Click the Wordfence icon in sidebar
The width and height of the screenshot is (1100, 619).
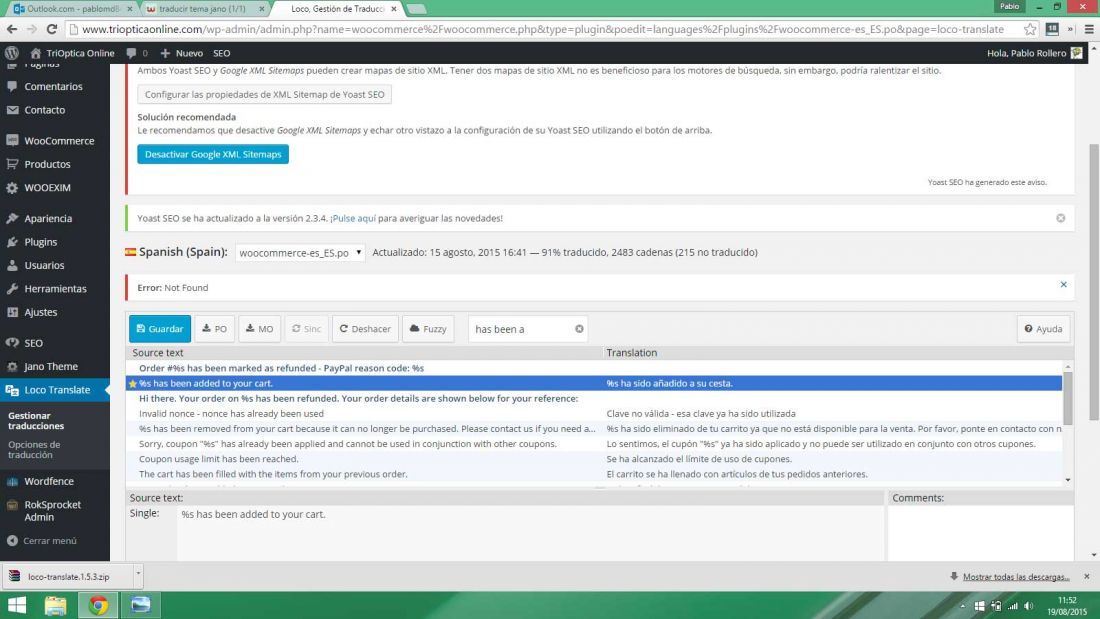point(12,481)
